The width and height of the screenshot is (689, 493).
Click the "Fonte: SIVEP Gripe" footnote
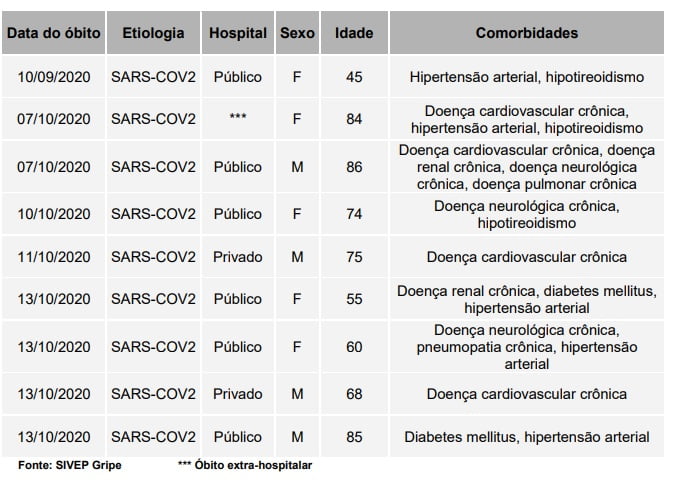pyautogui.click(x=70, y=466)
